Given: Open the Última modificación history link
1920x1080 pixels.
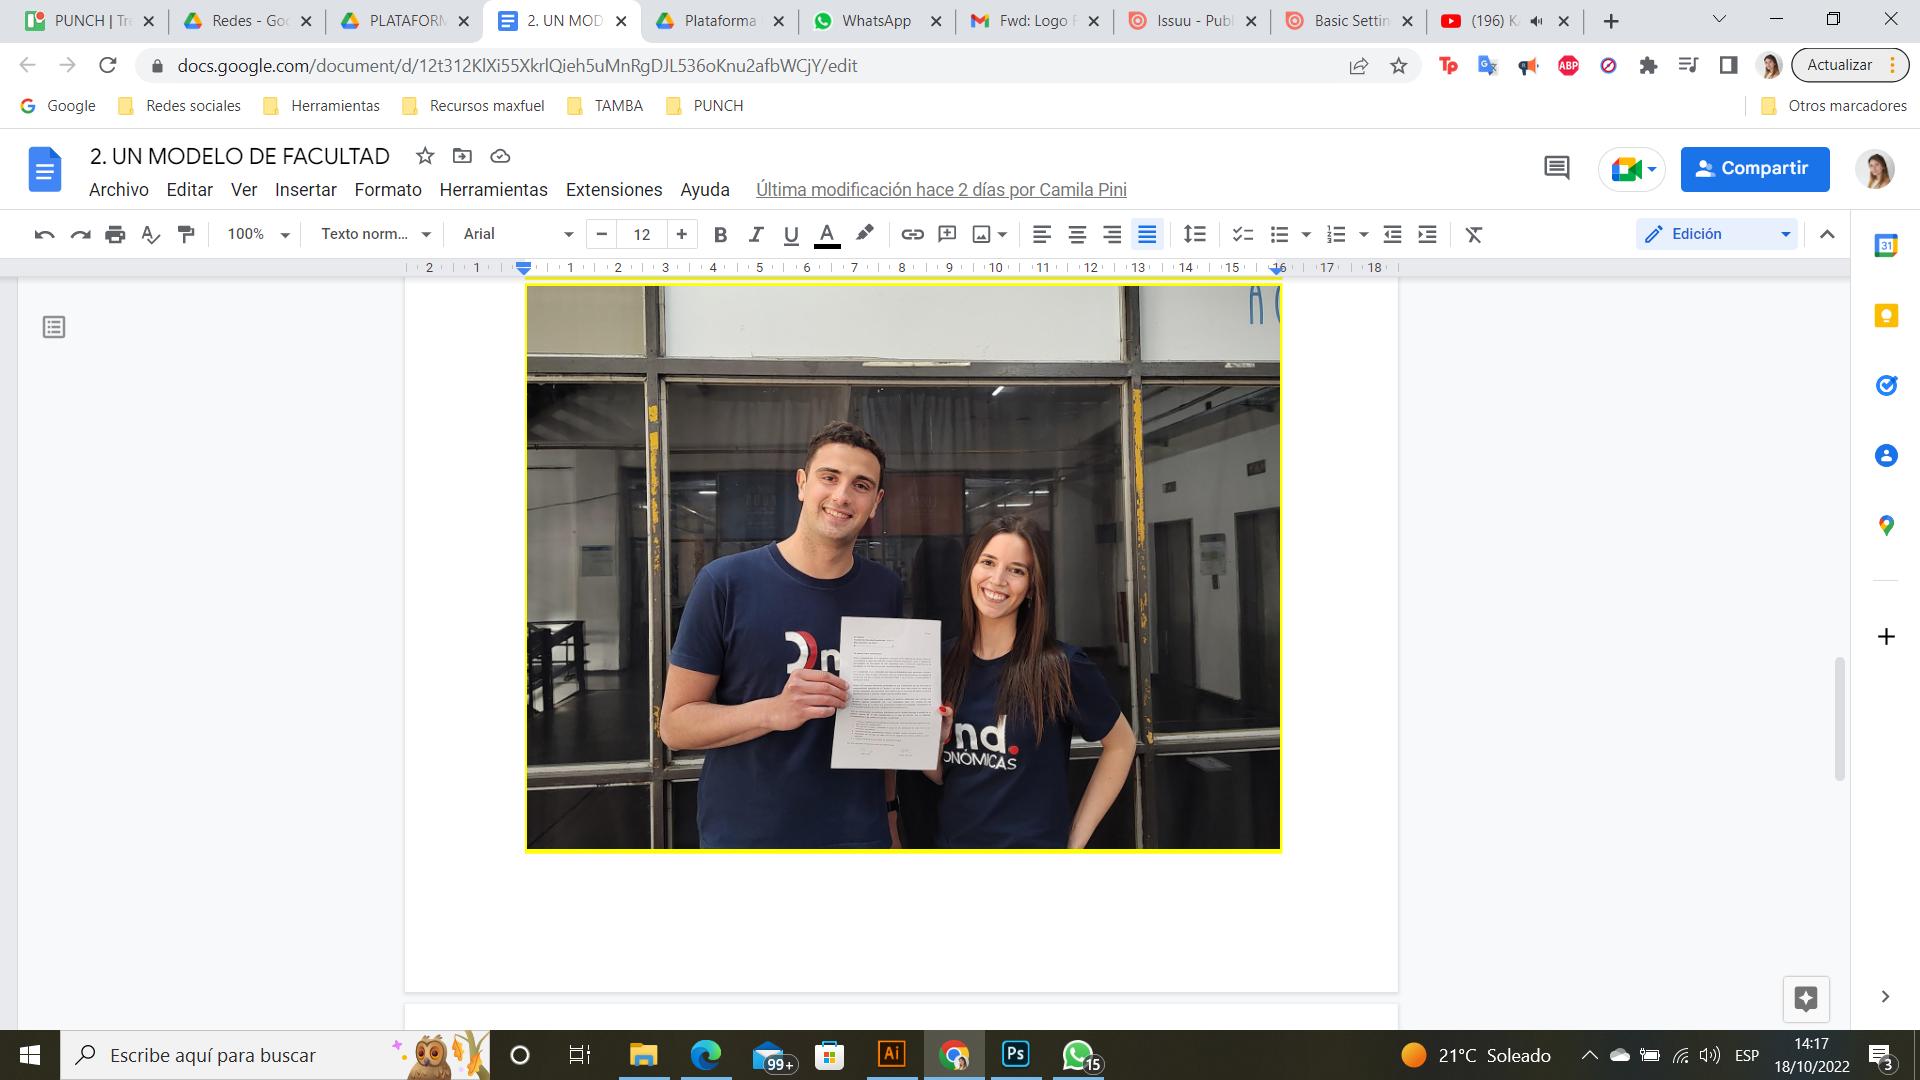Looking at the screenshot, I should coord(940,190).
